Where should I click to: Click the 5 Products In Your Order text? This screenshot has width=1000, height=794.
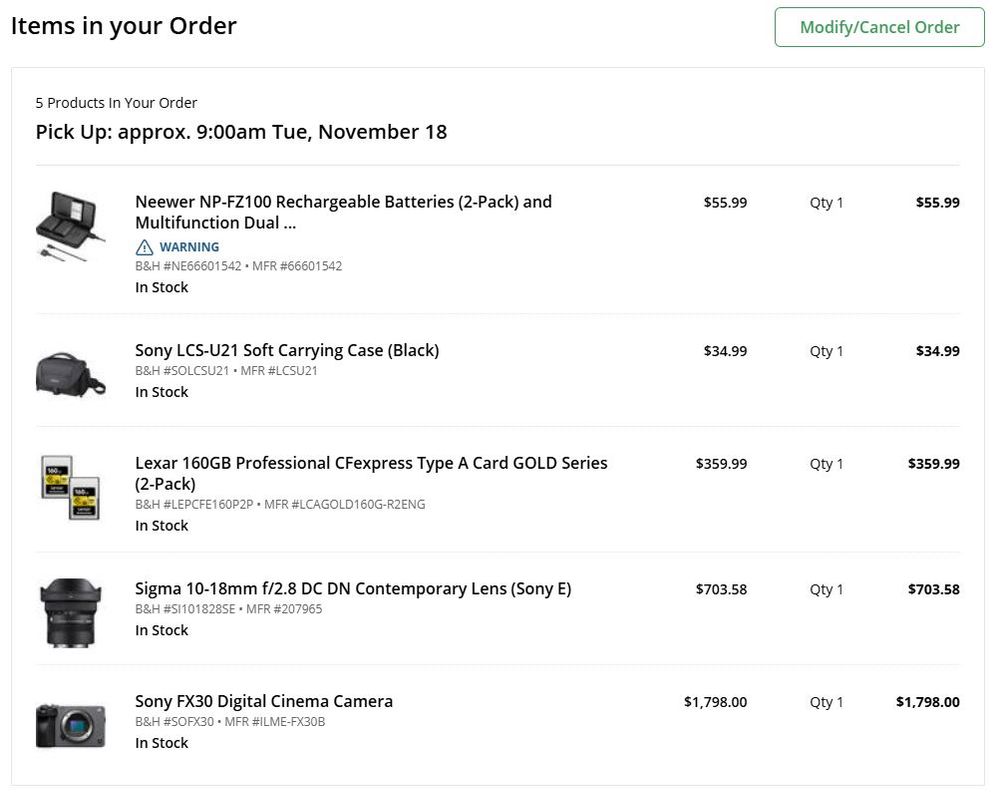coord(116,102)
